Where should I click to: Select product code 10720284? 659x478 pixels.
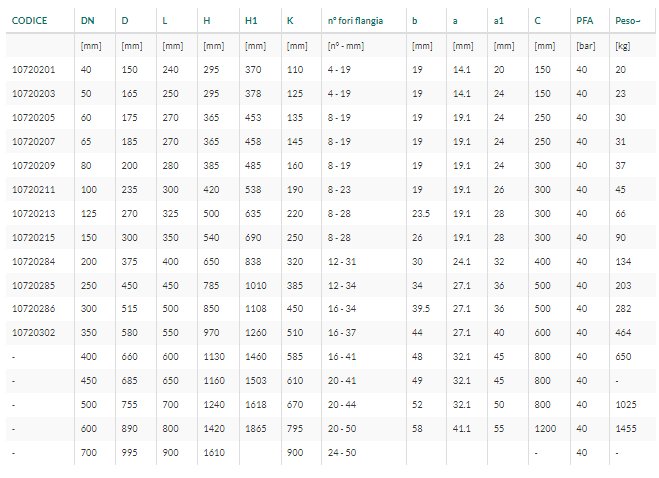(x=34, y=261)
